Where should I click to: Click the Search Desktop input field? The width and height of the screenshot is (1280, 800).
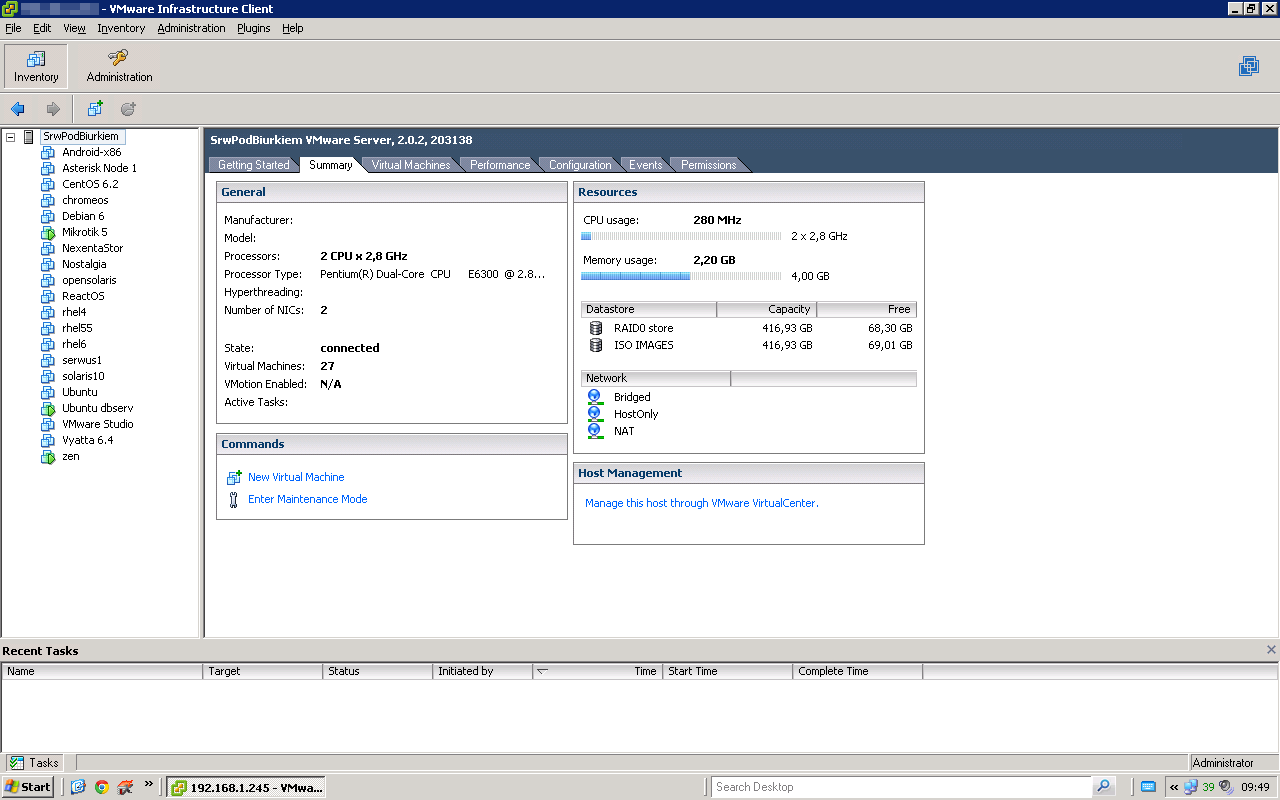point(902,787)
